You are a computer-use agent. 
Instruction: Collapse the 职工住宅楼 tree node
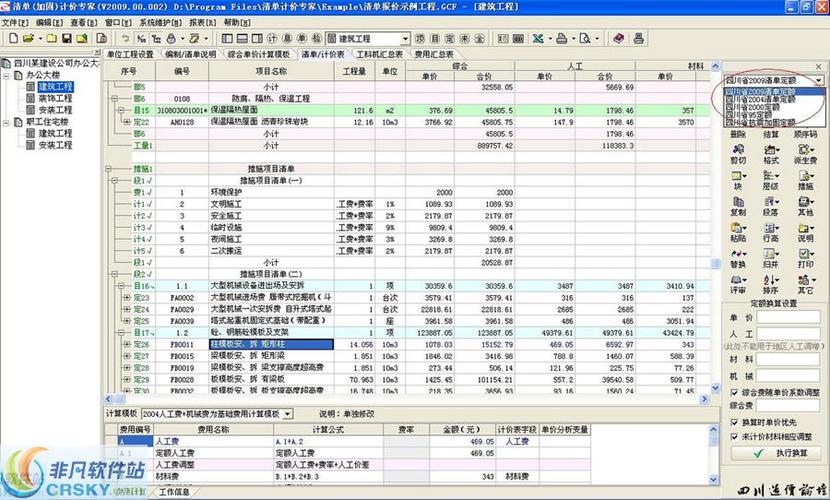[x=6, y=122]
